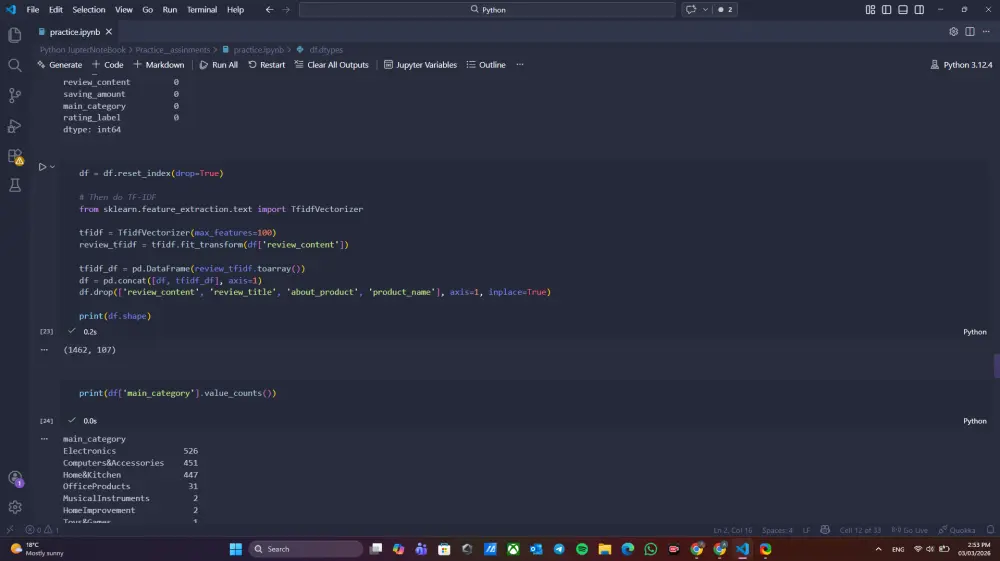Open Windows Start menu
Screen dimensions: 1000x561
tap(235, 549)
